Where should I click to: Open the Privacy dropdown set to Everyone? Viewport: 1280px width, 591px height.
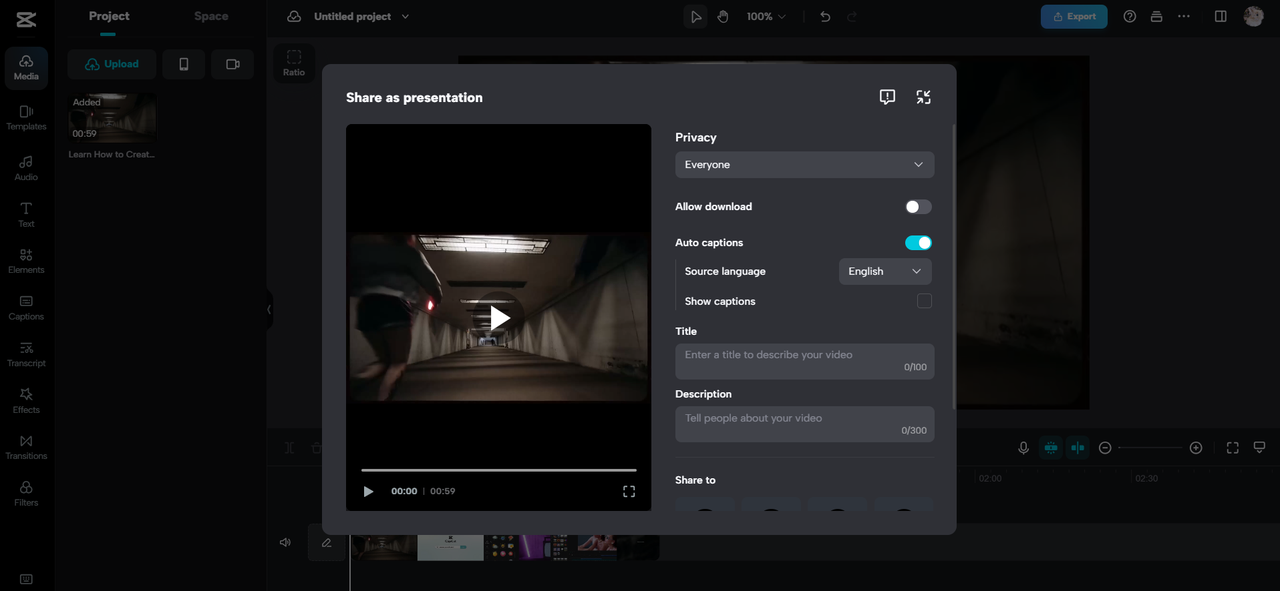[x=804, y=165]
